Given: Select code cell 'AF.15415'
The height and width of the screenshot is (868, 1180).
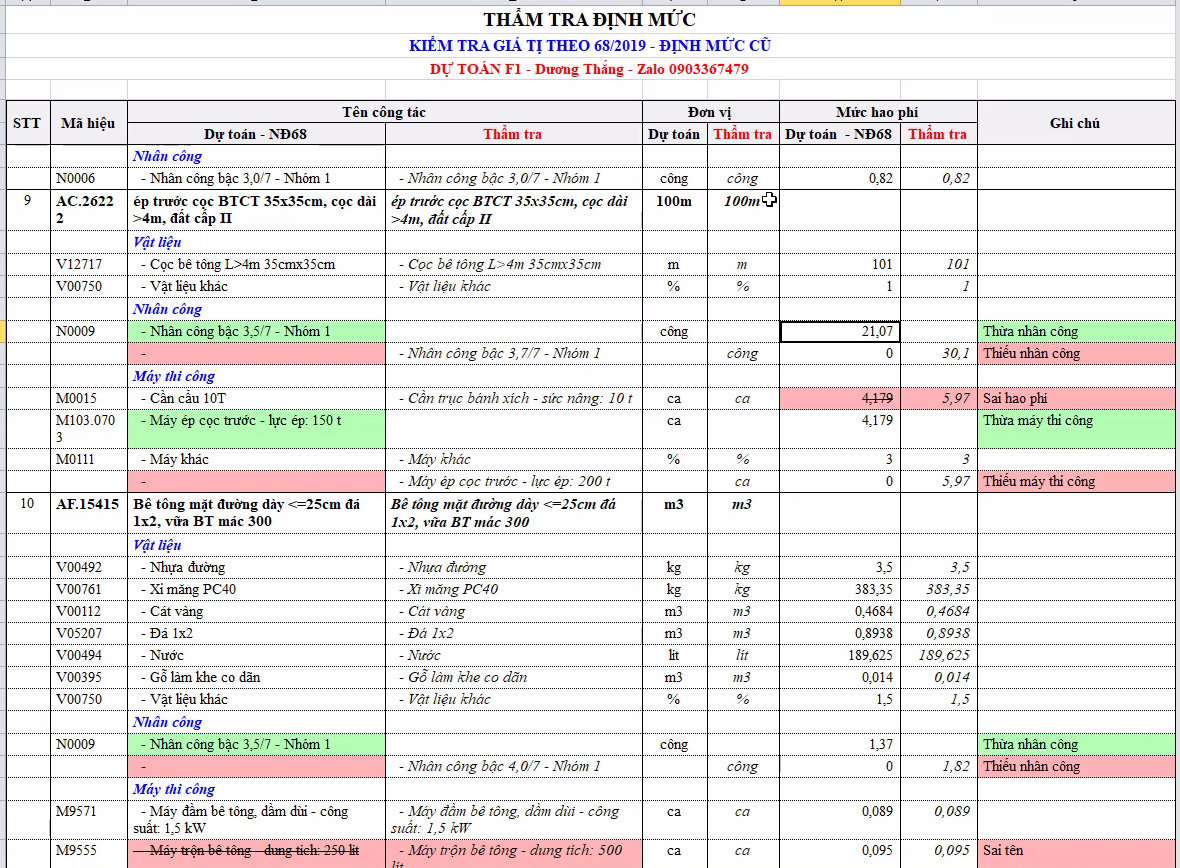Looking at the screenshot, I should coord(87,513).
